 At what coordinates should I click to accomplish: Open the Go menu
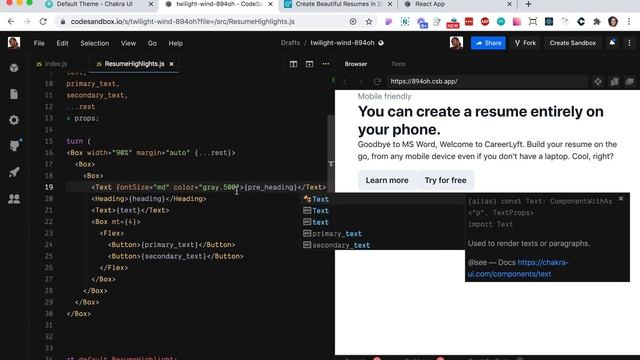click(x=152, y=43)
